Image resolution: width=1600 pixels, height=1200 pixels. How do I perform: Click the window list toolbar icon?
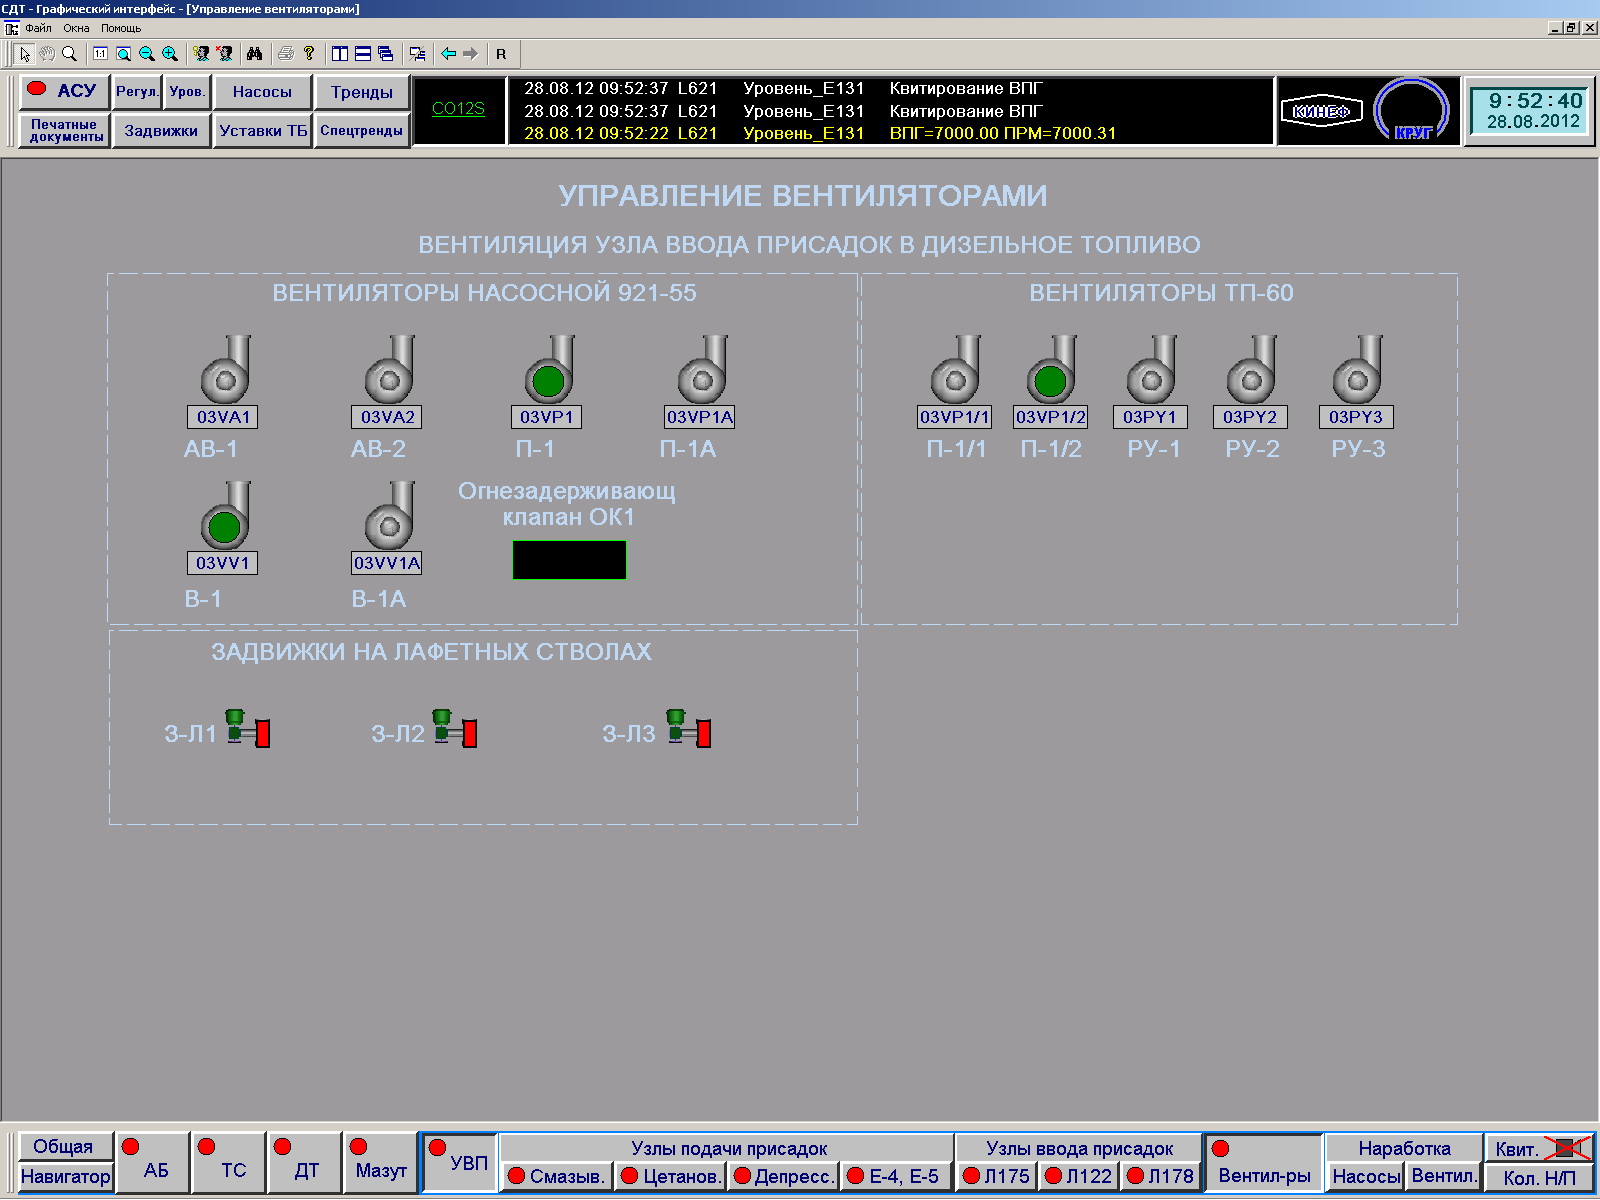(417, 54)
